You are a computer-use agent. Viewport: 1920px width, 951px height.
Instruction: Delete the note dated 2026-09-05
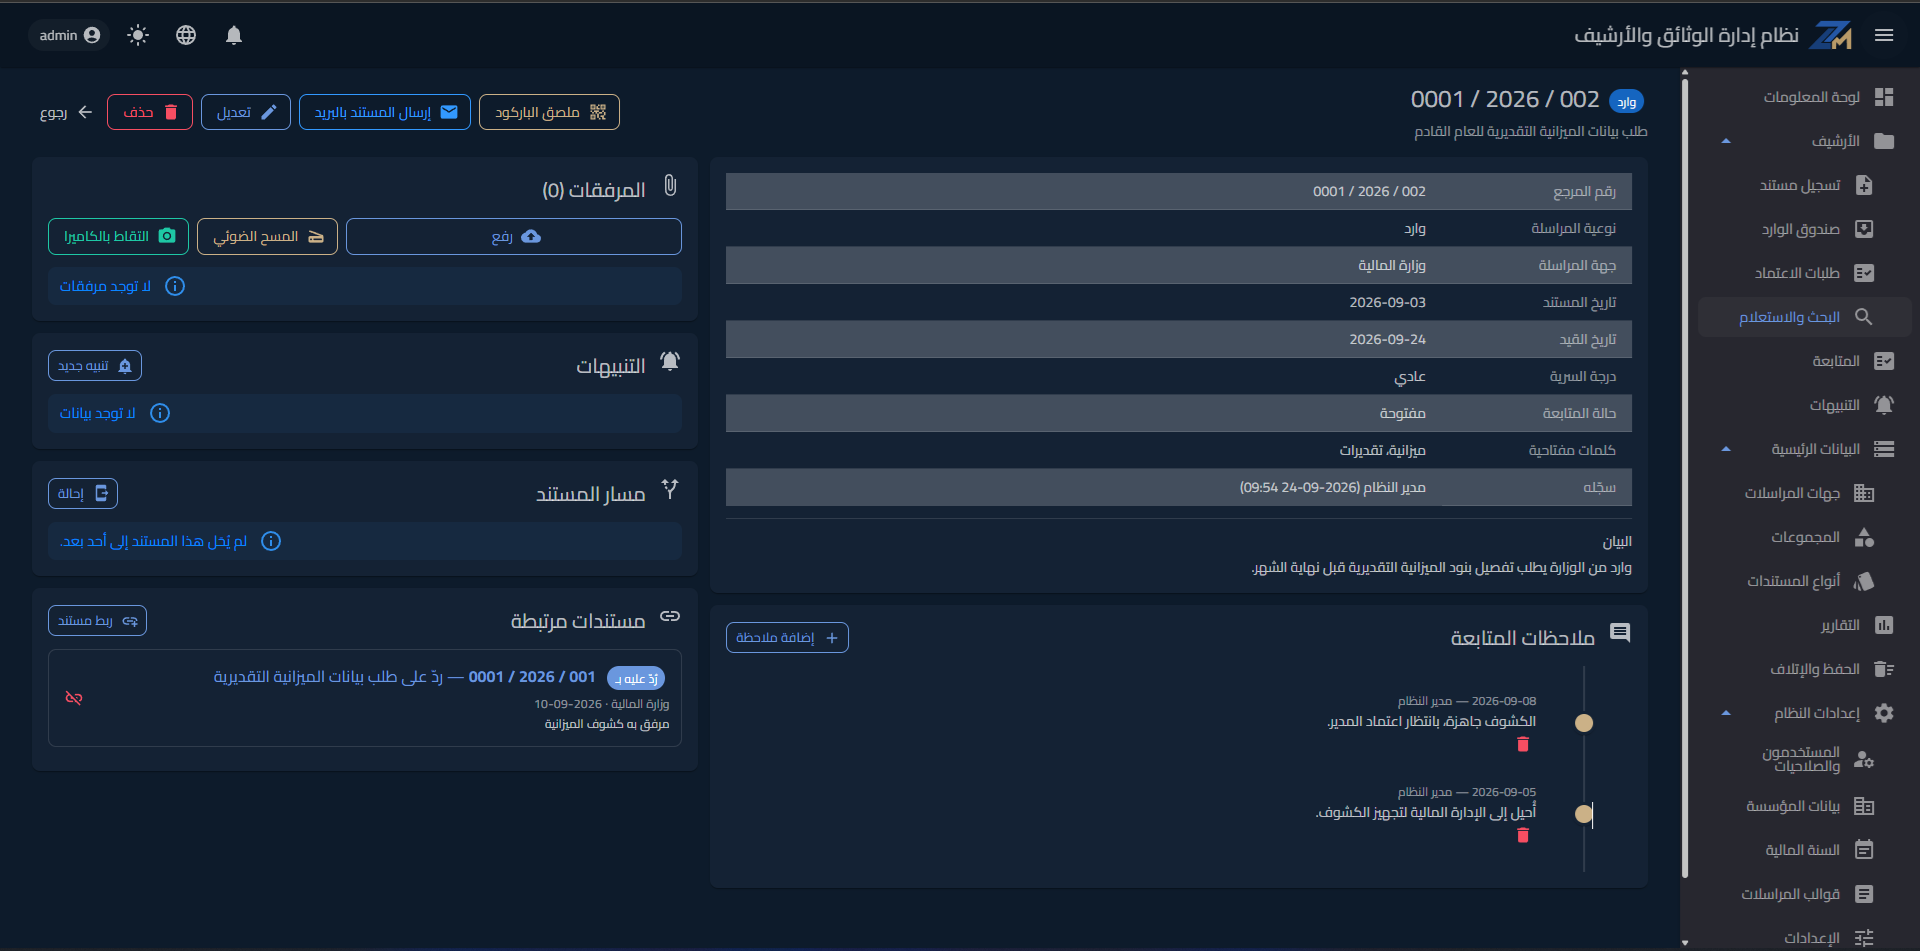coord(1523,835)
